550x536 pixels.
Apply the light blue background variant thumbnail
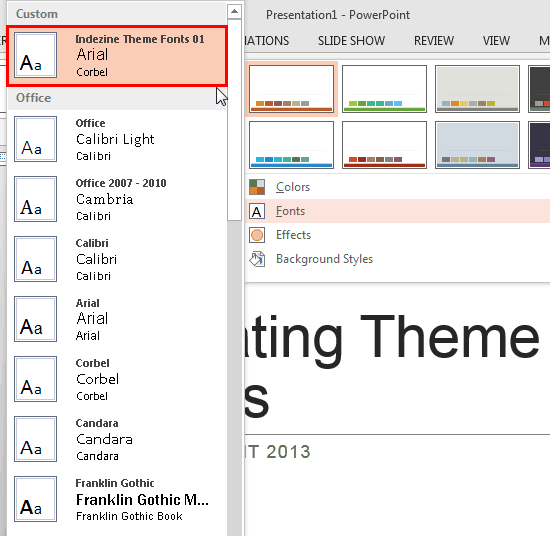point(477,145)
